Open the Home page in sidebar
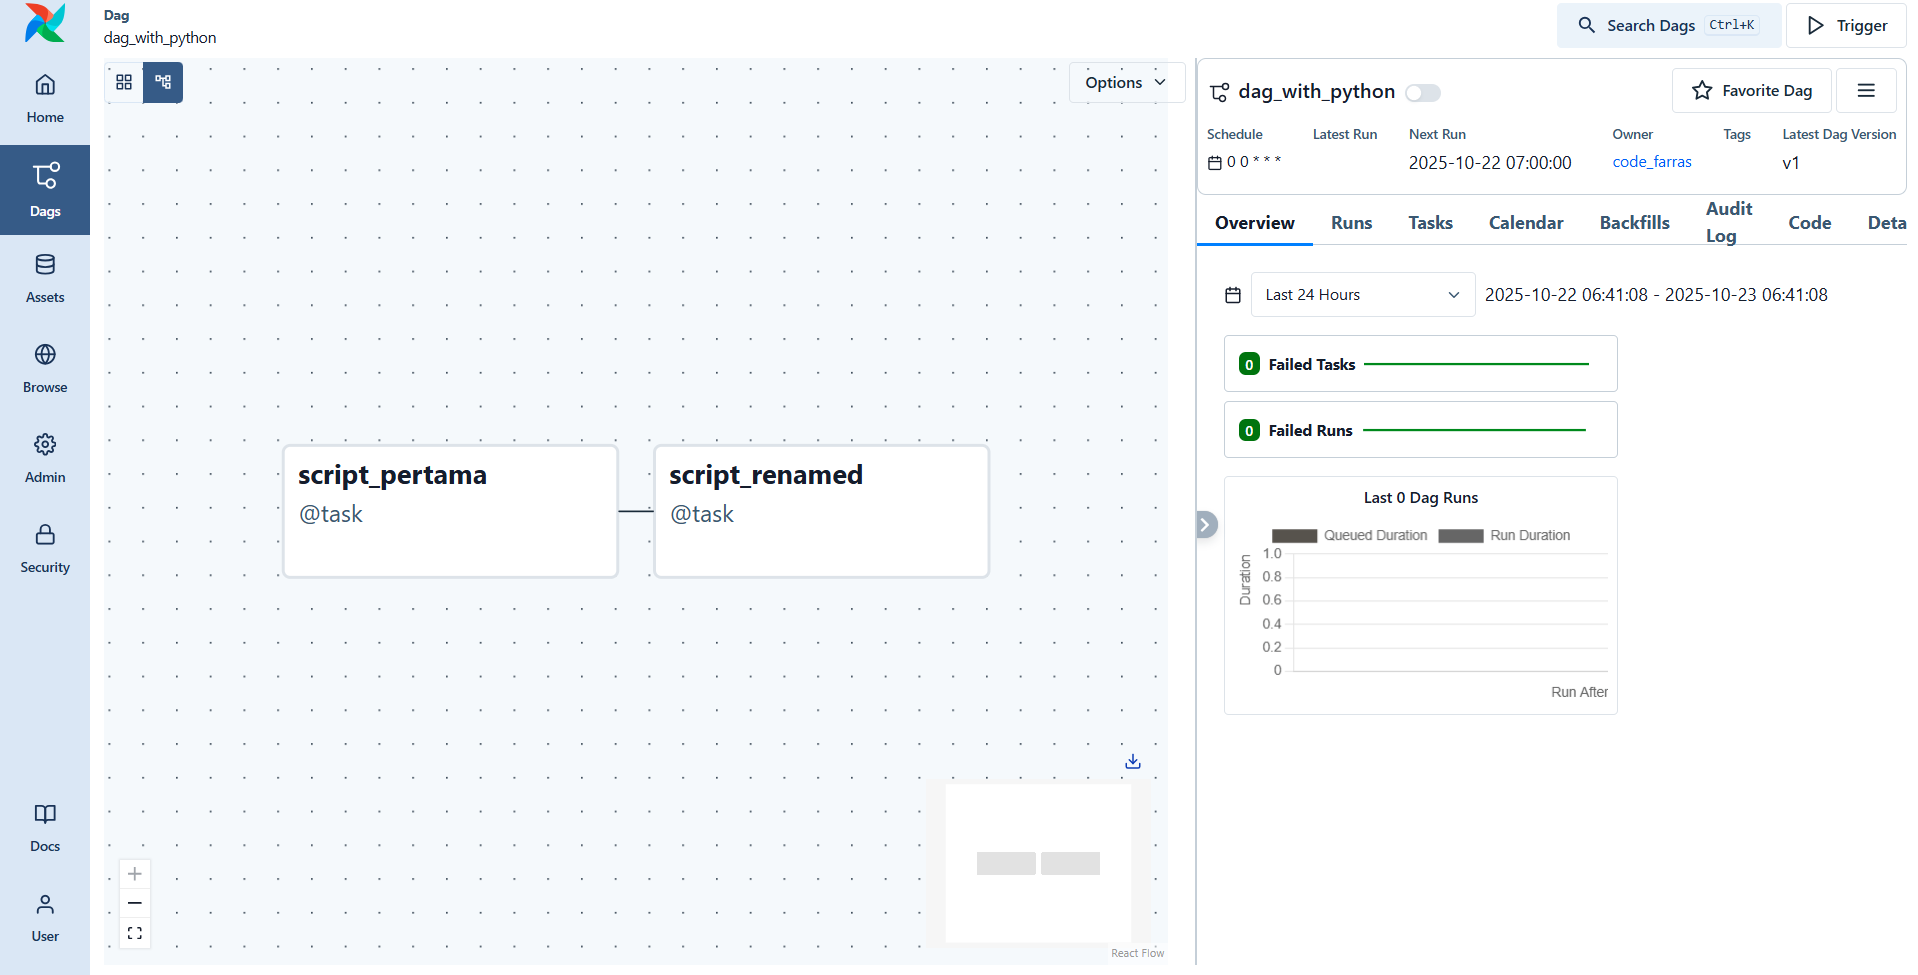Viewport: 1918px width, 975px height. (45, 99)
